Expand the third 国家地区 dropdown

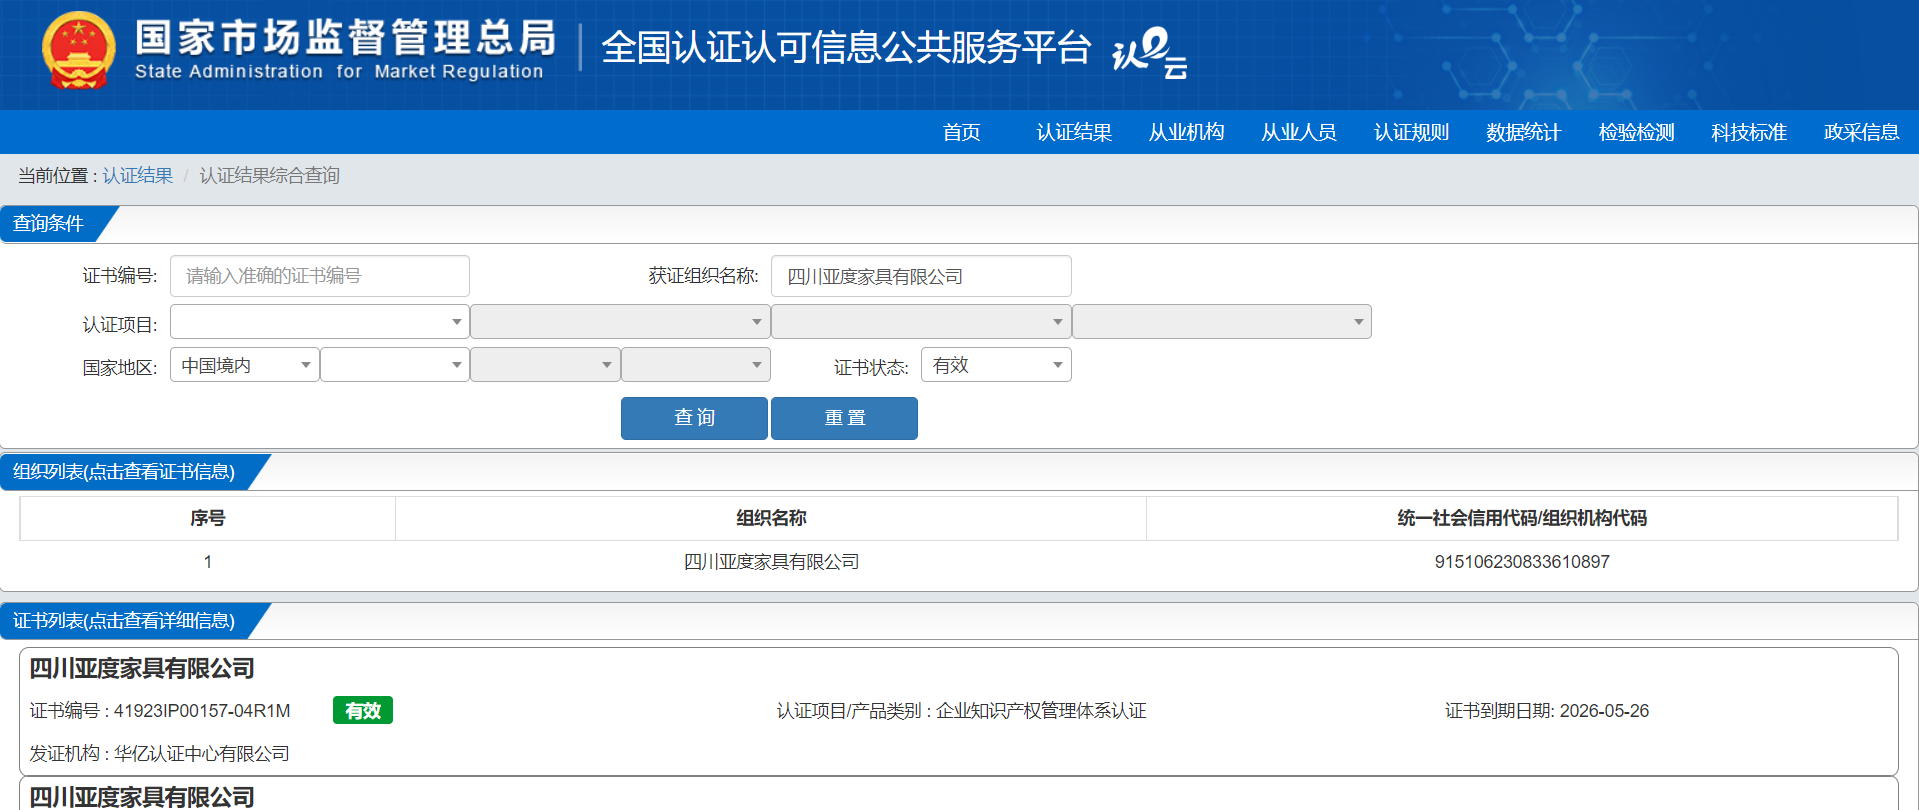click(545, 365)
